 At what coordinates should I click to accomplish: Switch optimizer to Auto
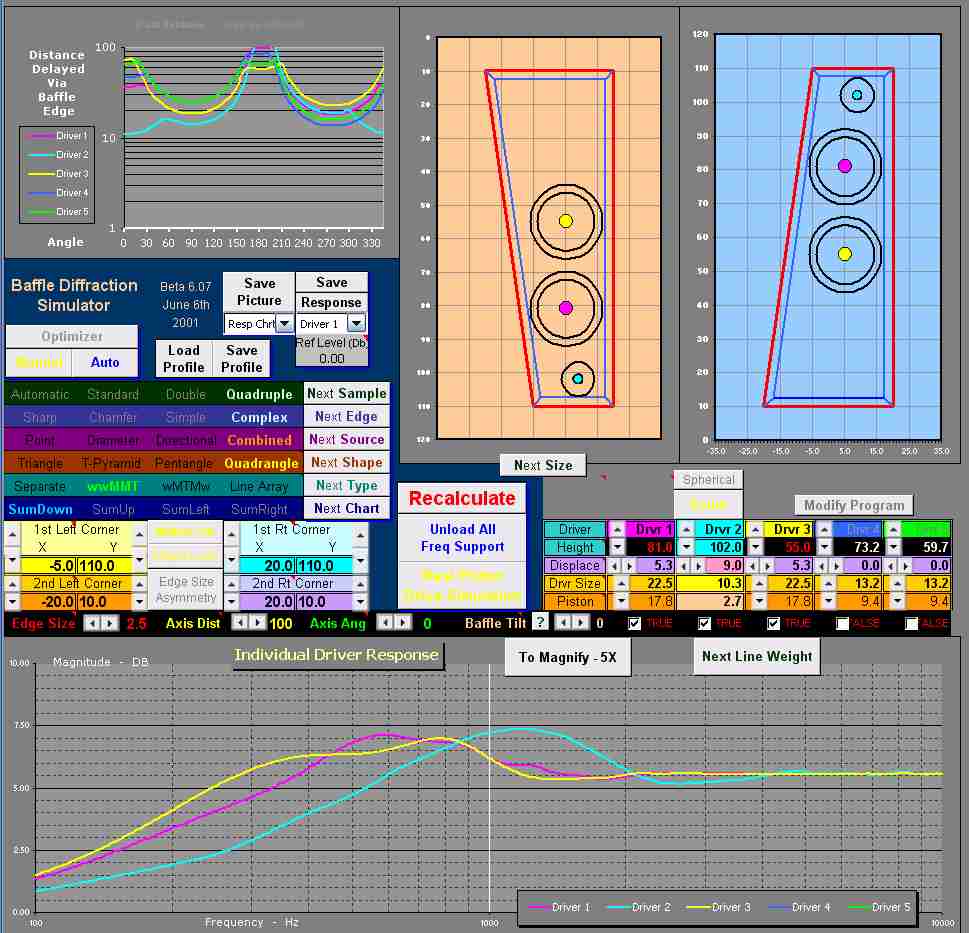click(104, 363)
